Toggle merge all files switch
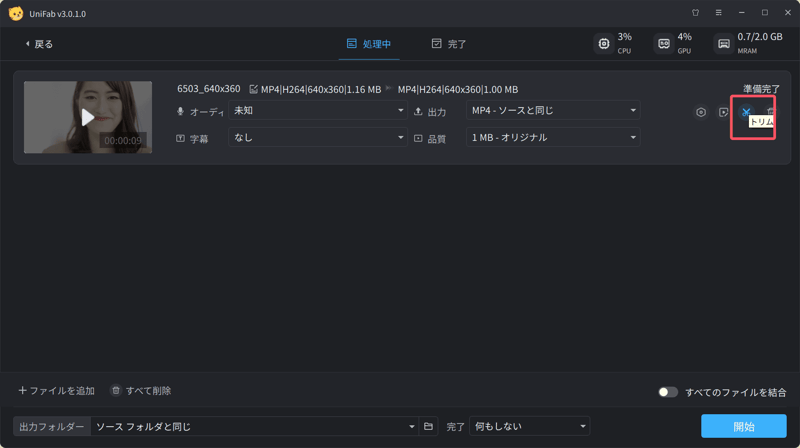The width and height of the screenshot is (800, 448). click(x=668, y=392)
